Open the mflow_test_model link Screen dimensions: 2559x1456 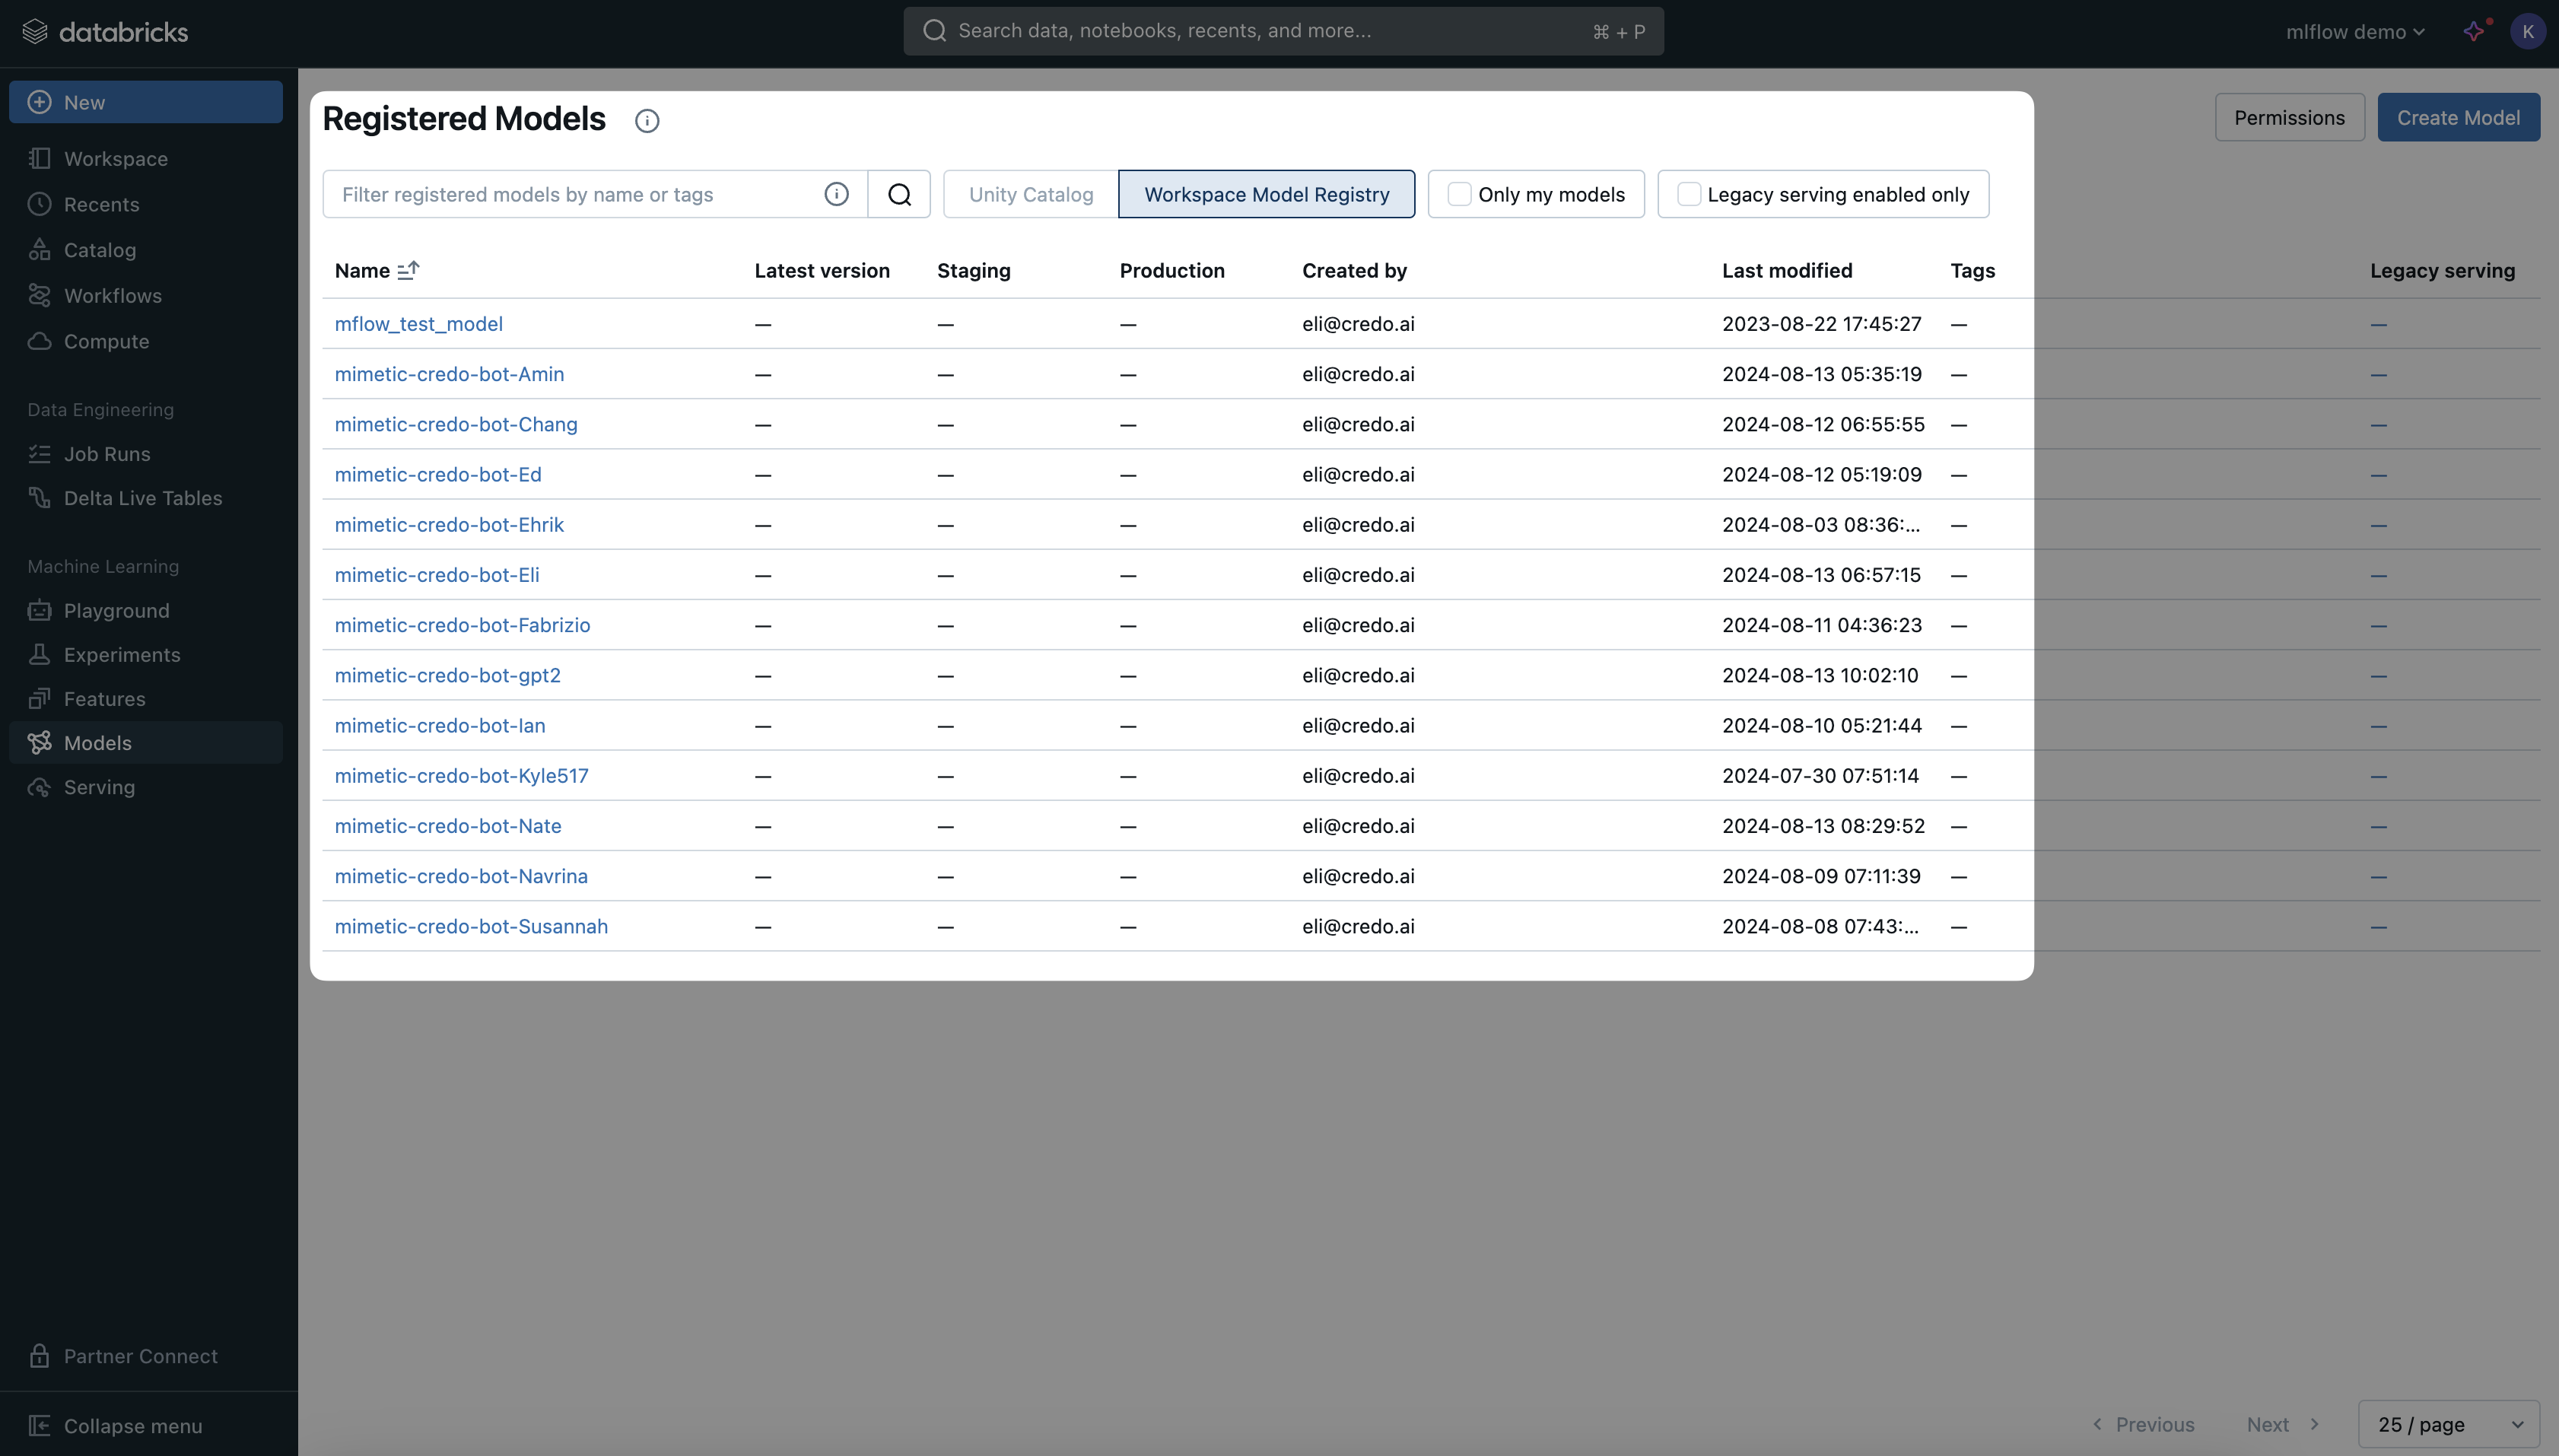(419, 323)
